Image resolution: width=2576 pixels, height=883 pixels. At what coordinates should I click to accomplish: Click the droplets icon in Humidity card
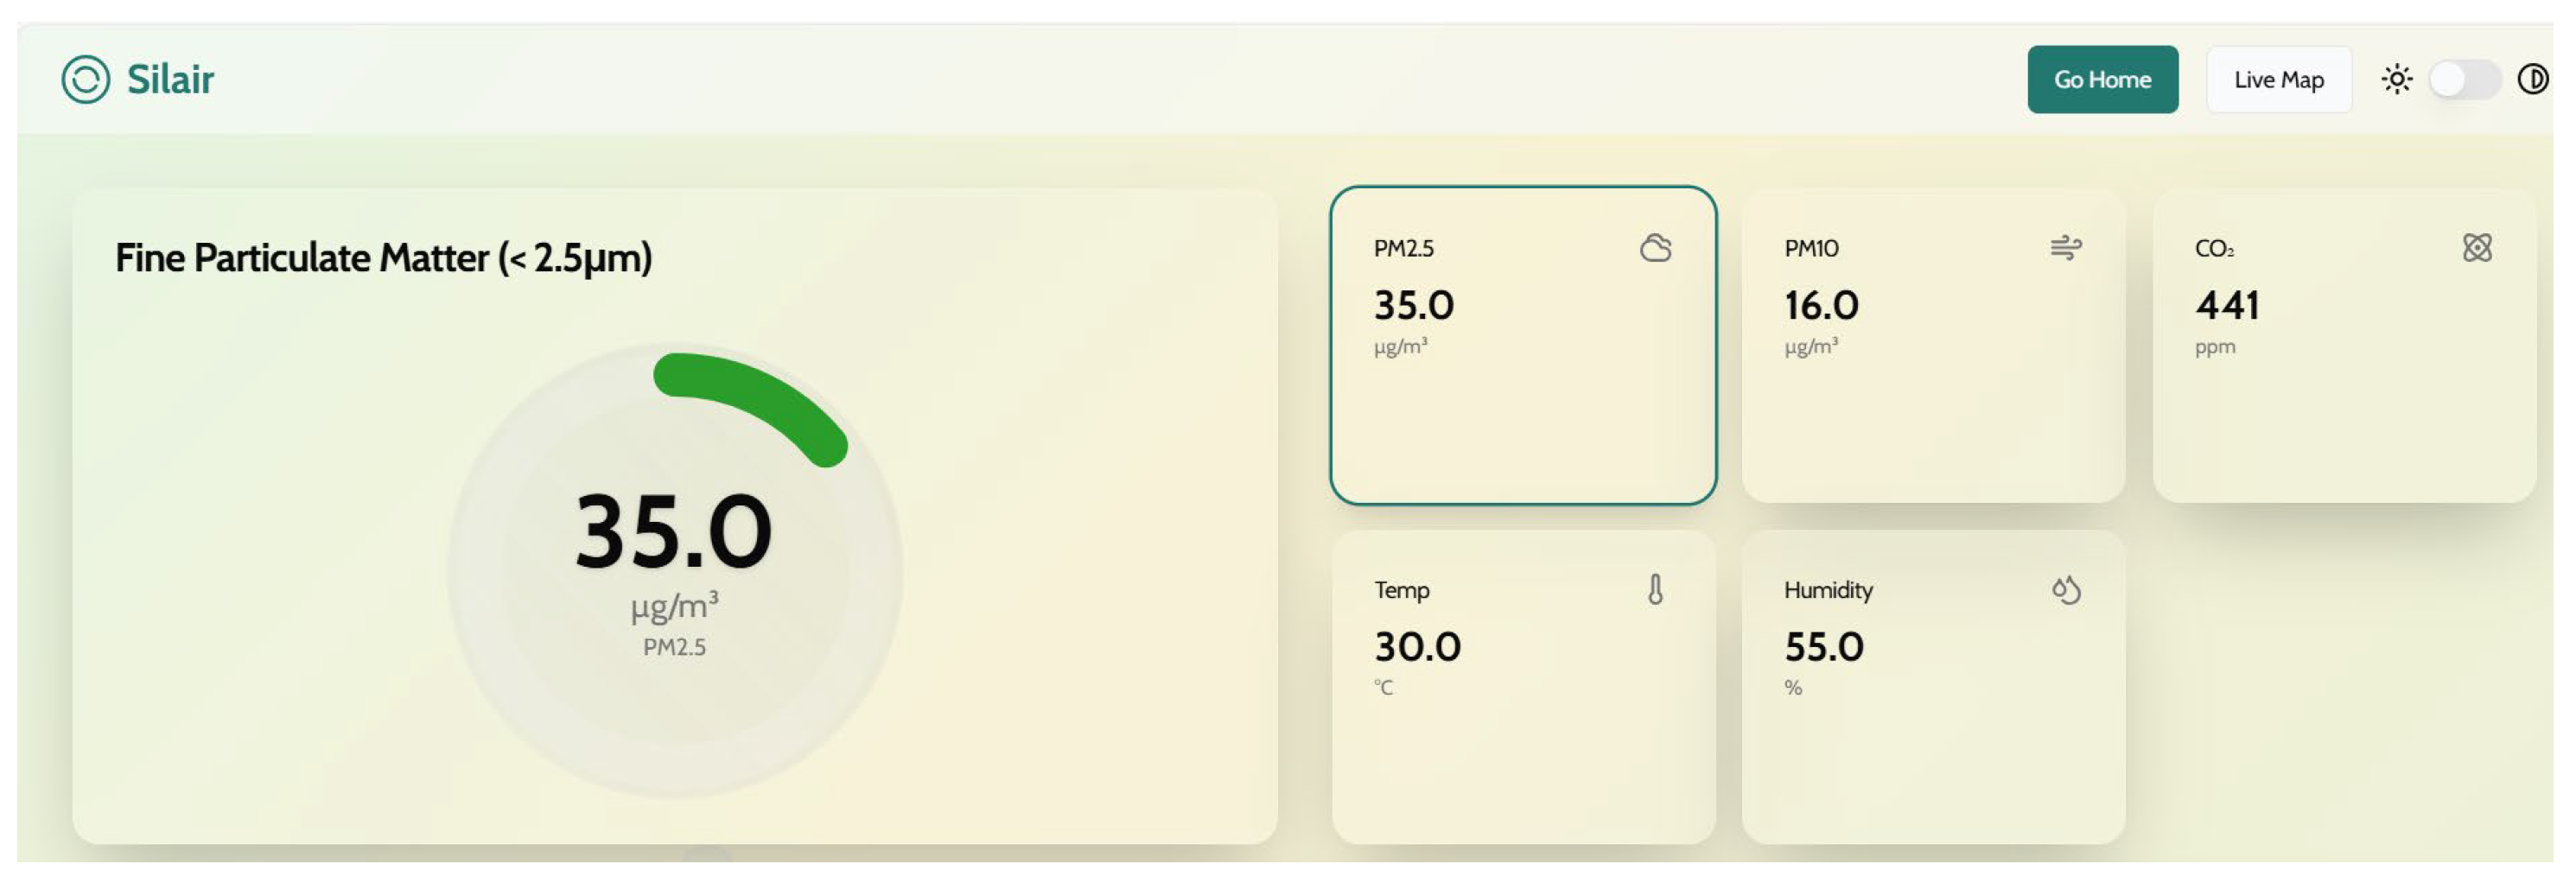(2065, 590)
